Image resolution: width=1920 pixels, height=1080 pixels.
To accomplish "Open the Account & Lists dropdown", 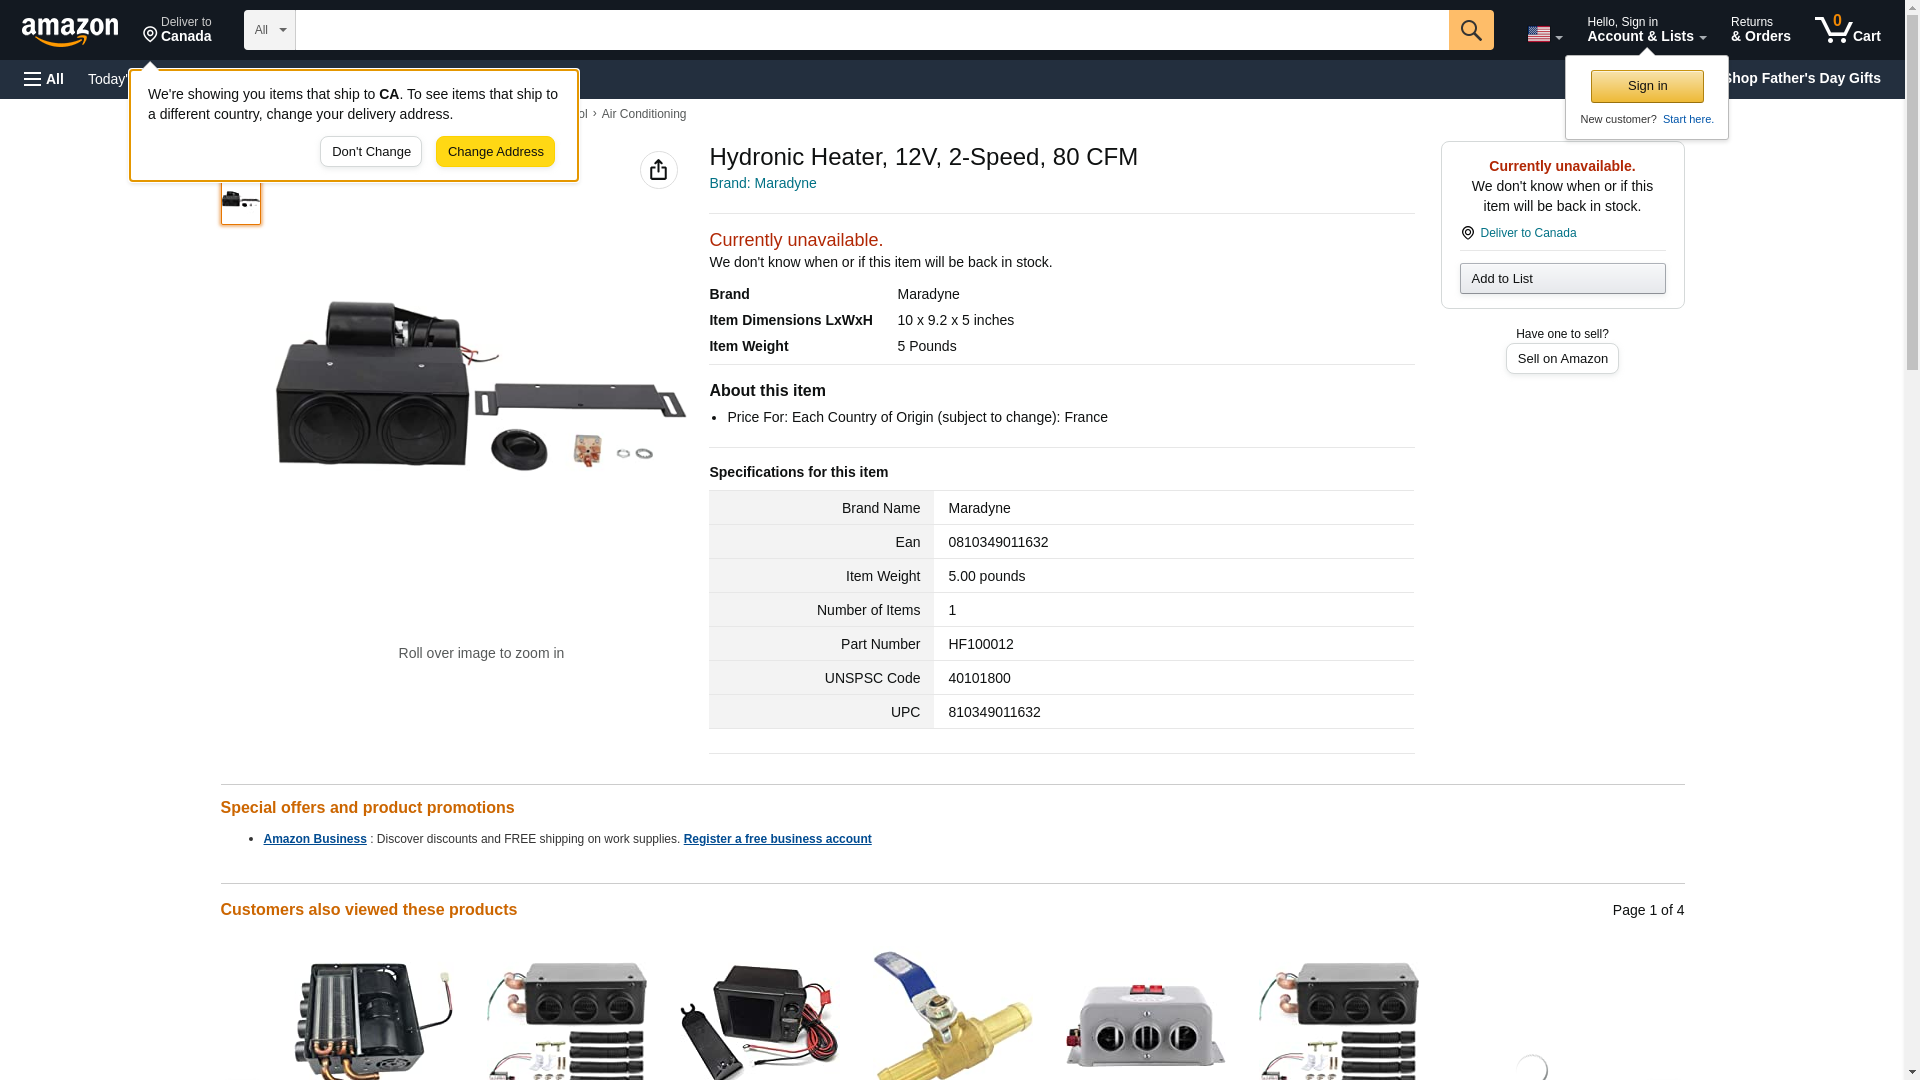I will (1645, 30).
